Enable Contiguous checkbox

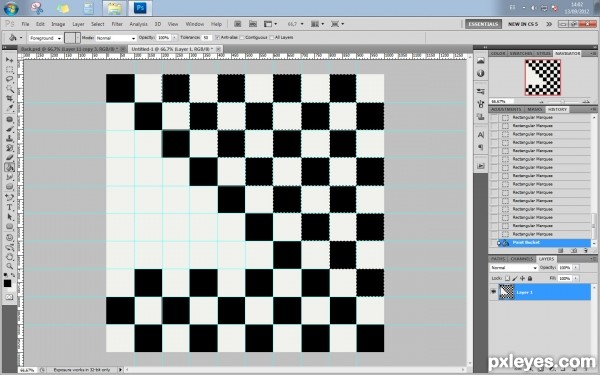(x=242, y=38)
